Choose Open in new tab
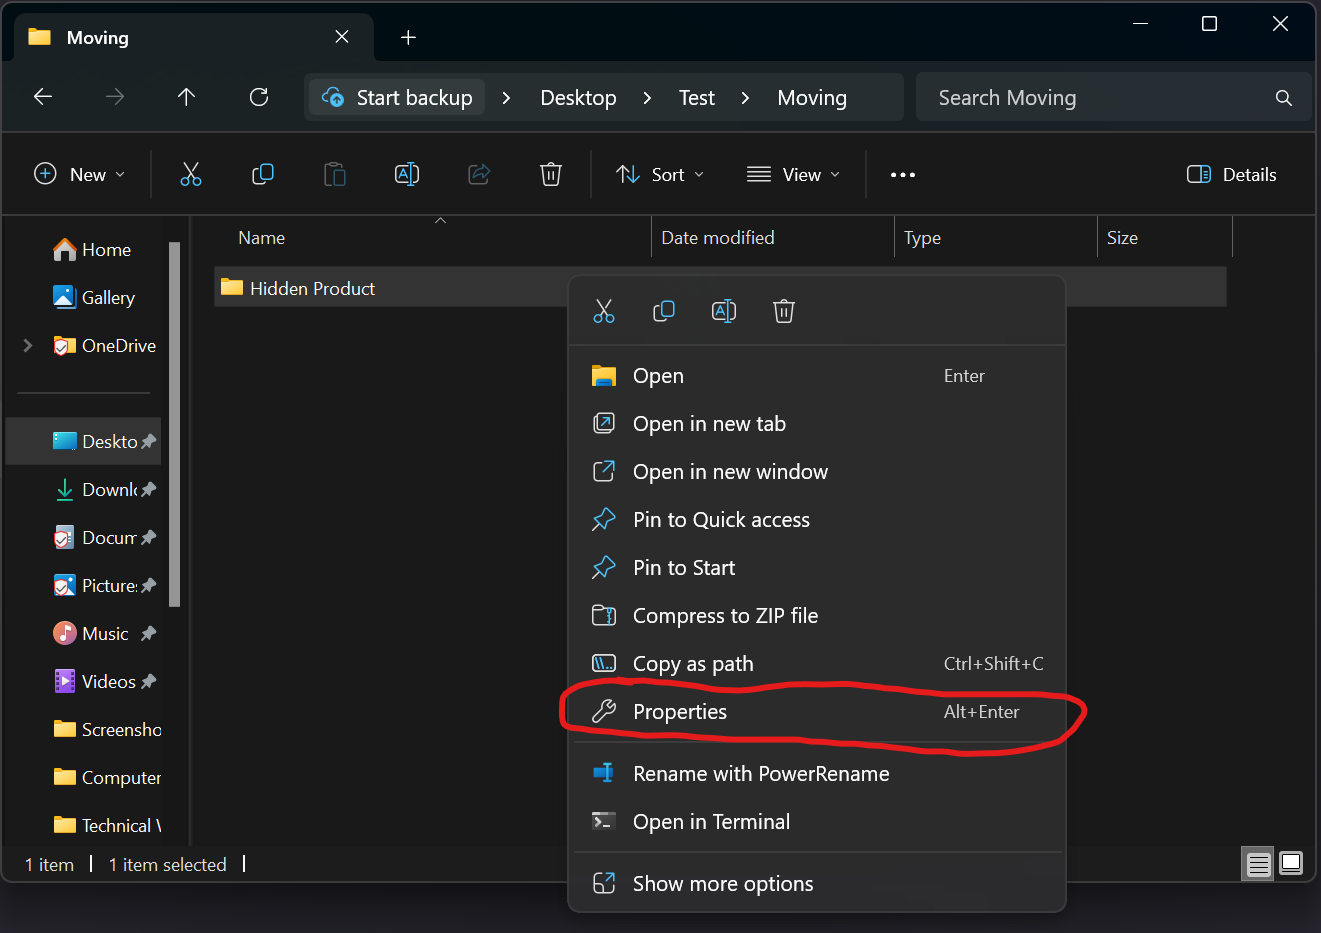This screenshot has width=1321, height=933. 817,424
